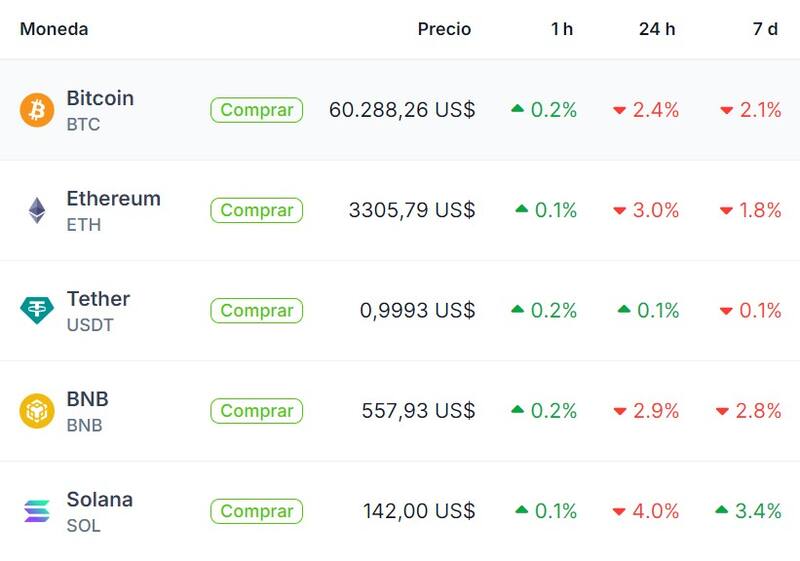800x561 pixels.
Task: Sort by the 1 h column header
Action: (562, 29)
